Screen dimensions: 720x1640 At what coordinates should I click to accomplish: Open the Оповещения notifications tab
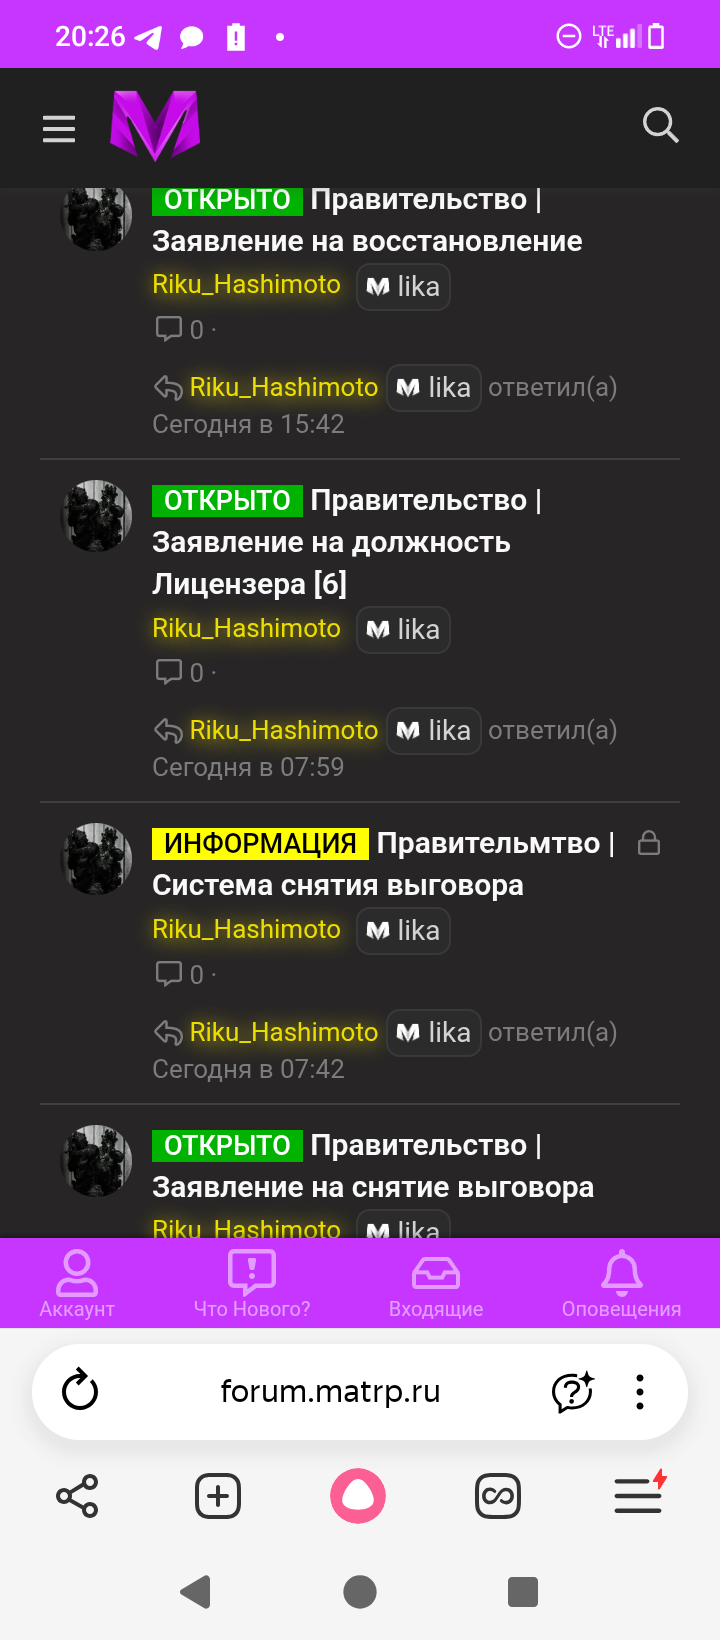(621, 1284)
